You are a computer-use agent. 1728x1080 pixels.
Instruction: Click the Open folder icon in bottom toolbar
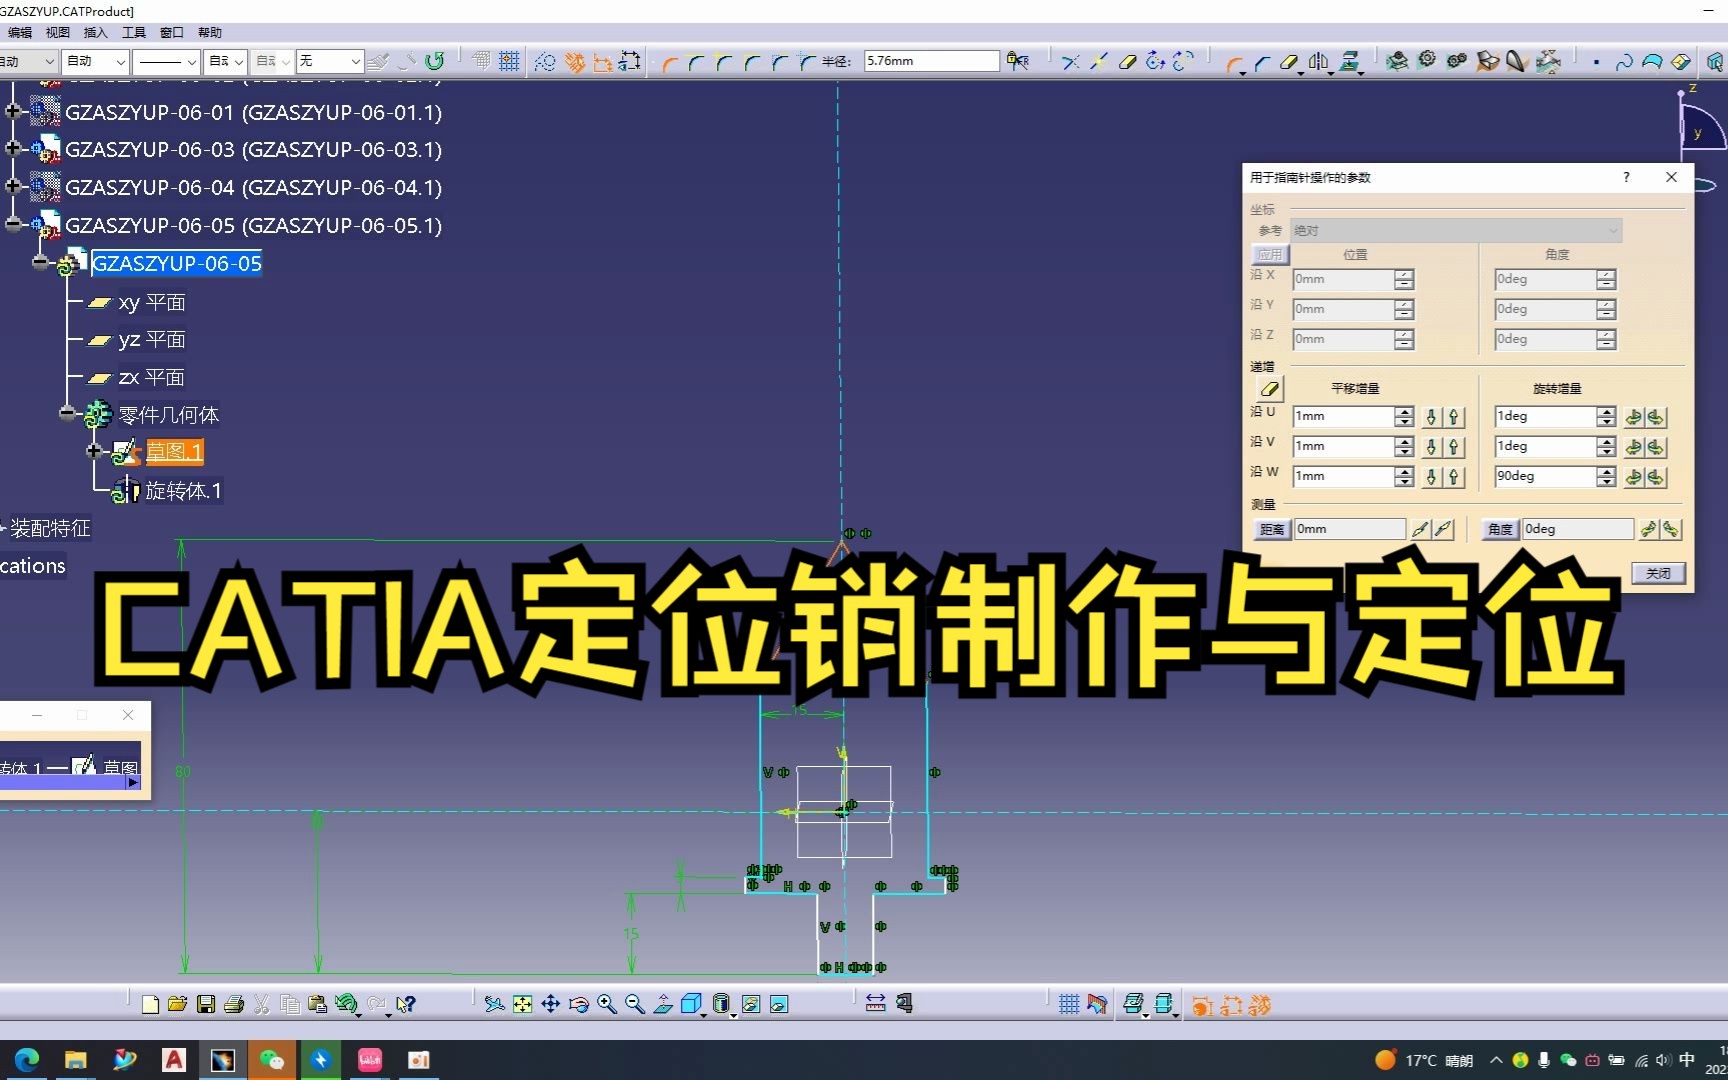pos(178,1004)
